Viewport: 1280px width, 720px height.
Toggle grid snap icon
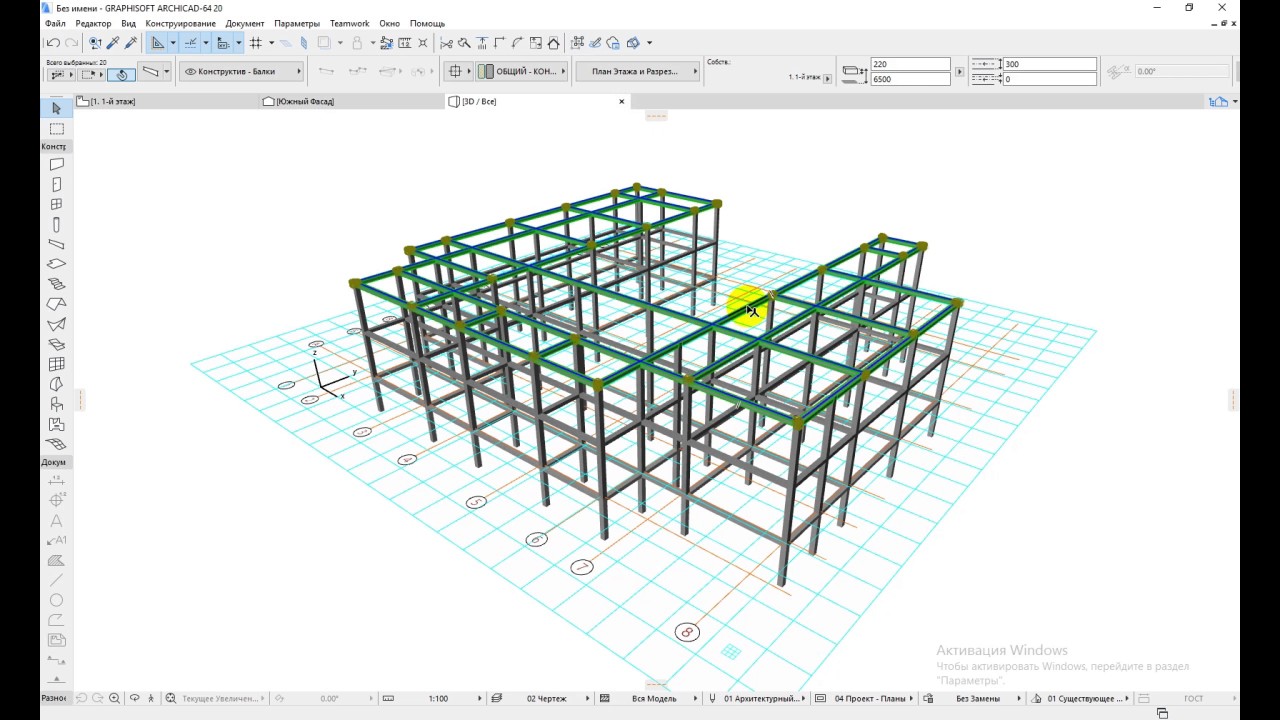tap(255, 43)
